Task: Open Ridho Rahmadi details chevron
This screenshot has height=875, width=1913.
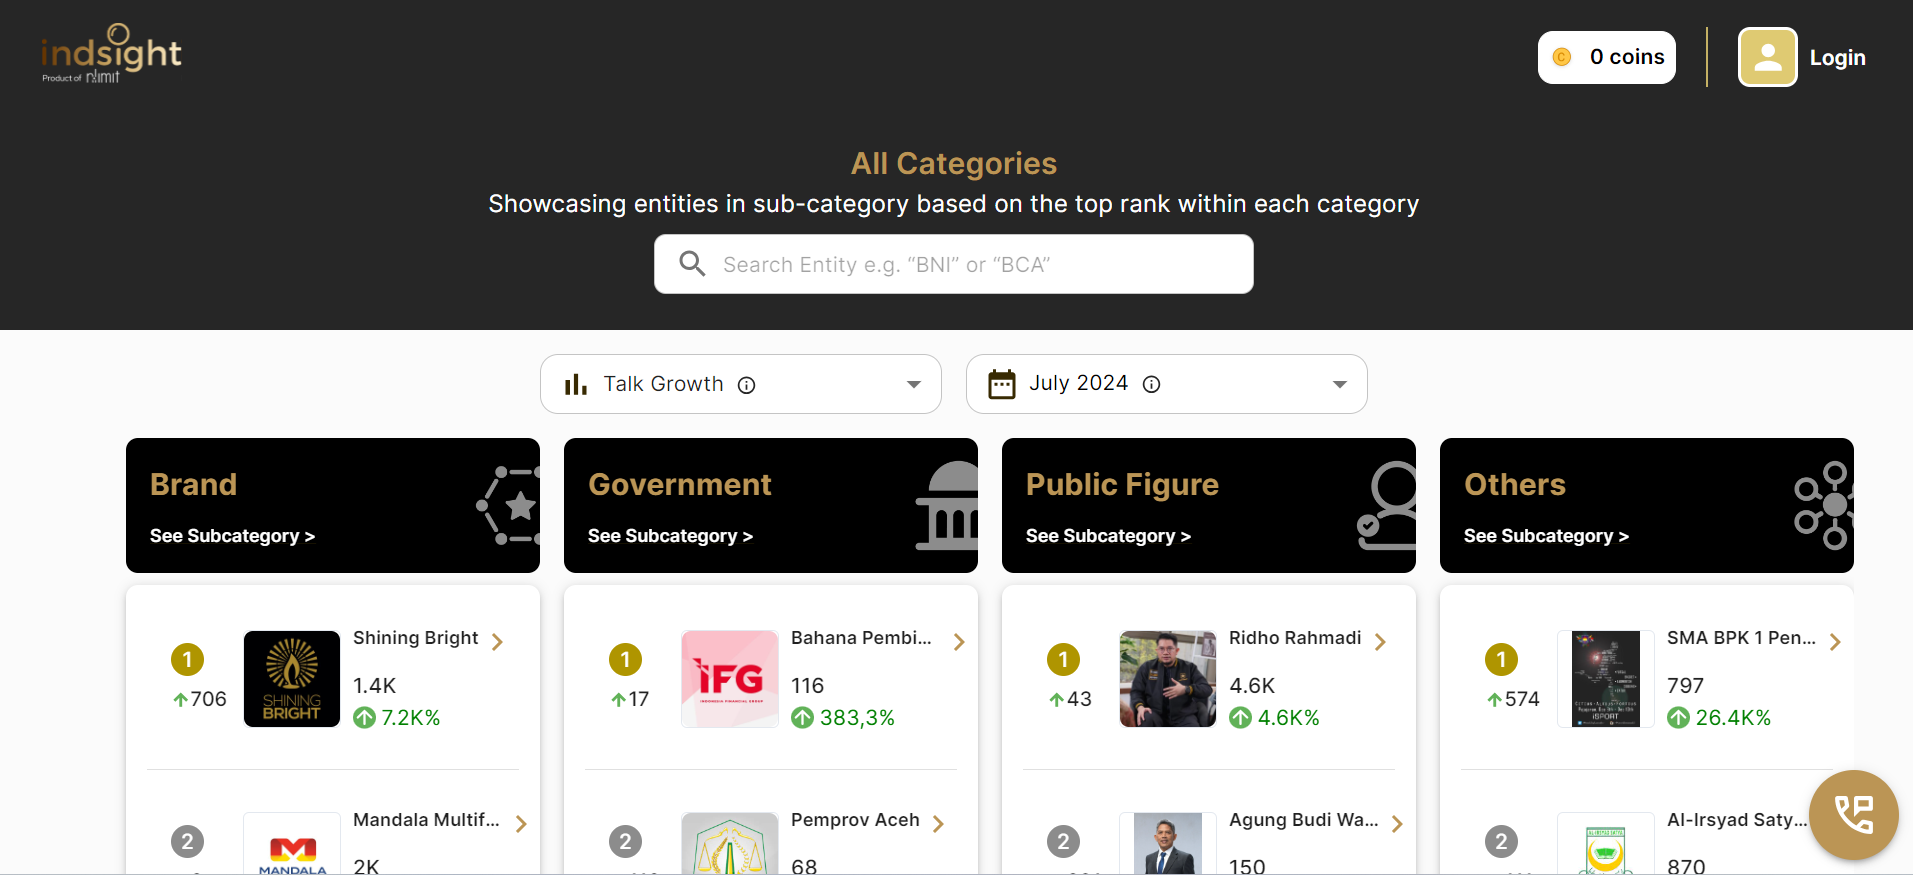Action: pos(1380,642)
